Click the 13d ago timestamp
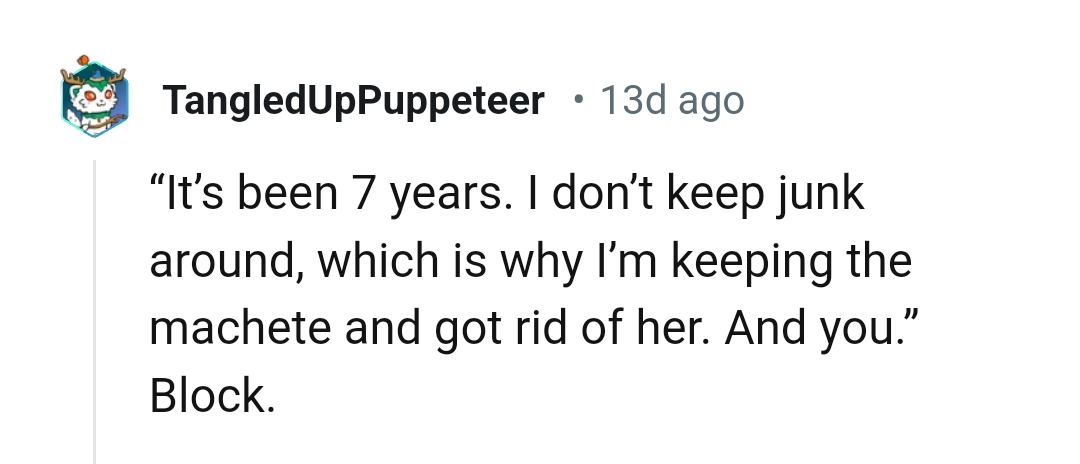1080x464 pixels. coord(671,101)
